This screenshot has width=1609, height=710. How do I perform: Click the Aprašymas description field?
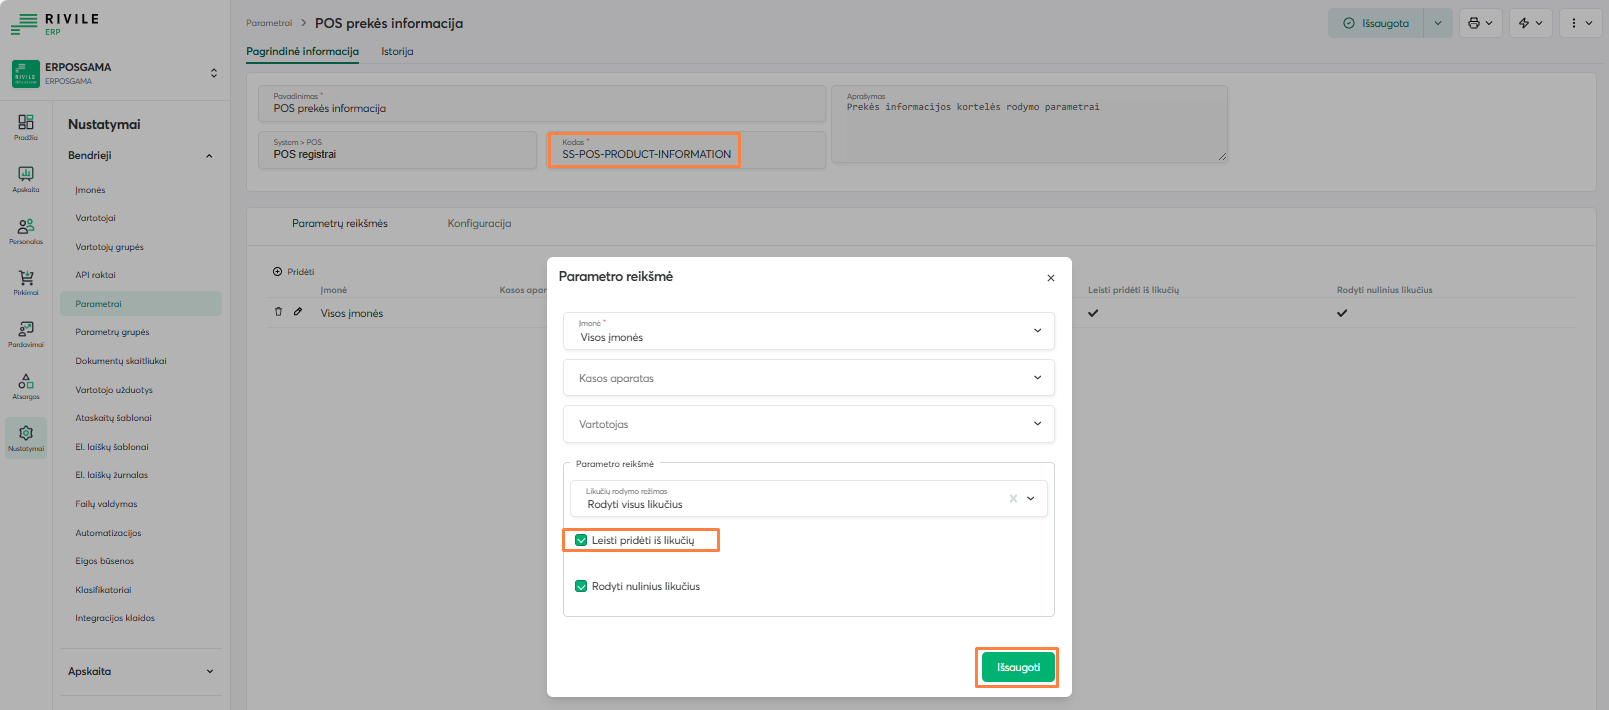[1030, 124]
